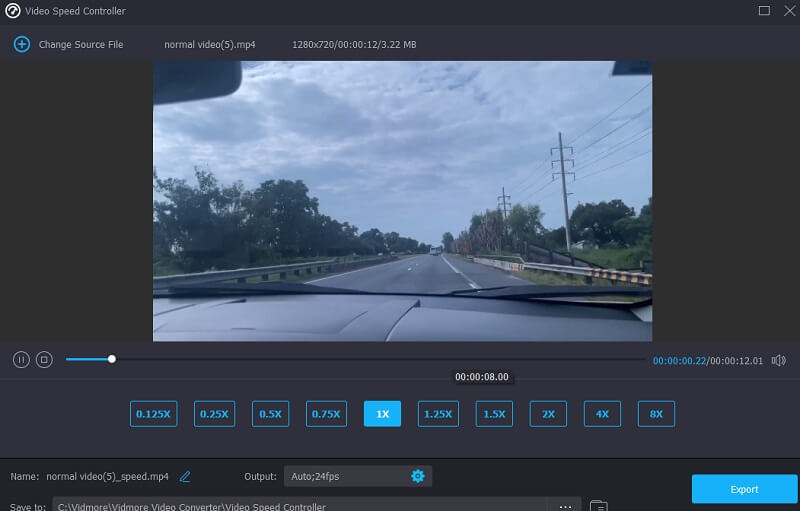The height and width of the screenshot is (511, 800).
Task: Switch speed to 2X
Action: pyautogui.click(x=548, y=414)
